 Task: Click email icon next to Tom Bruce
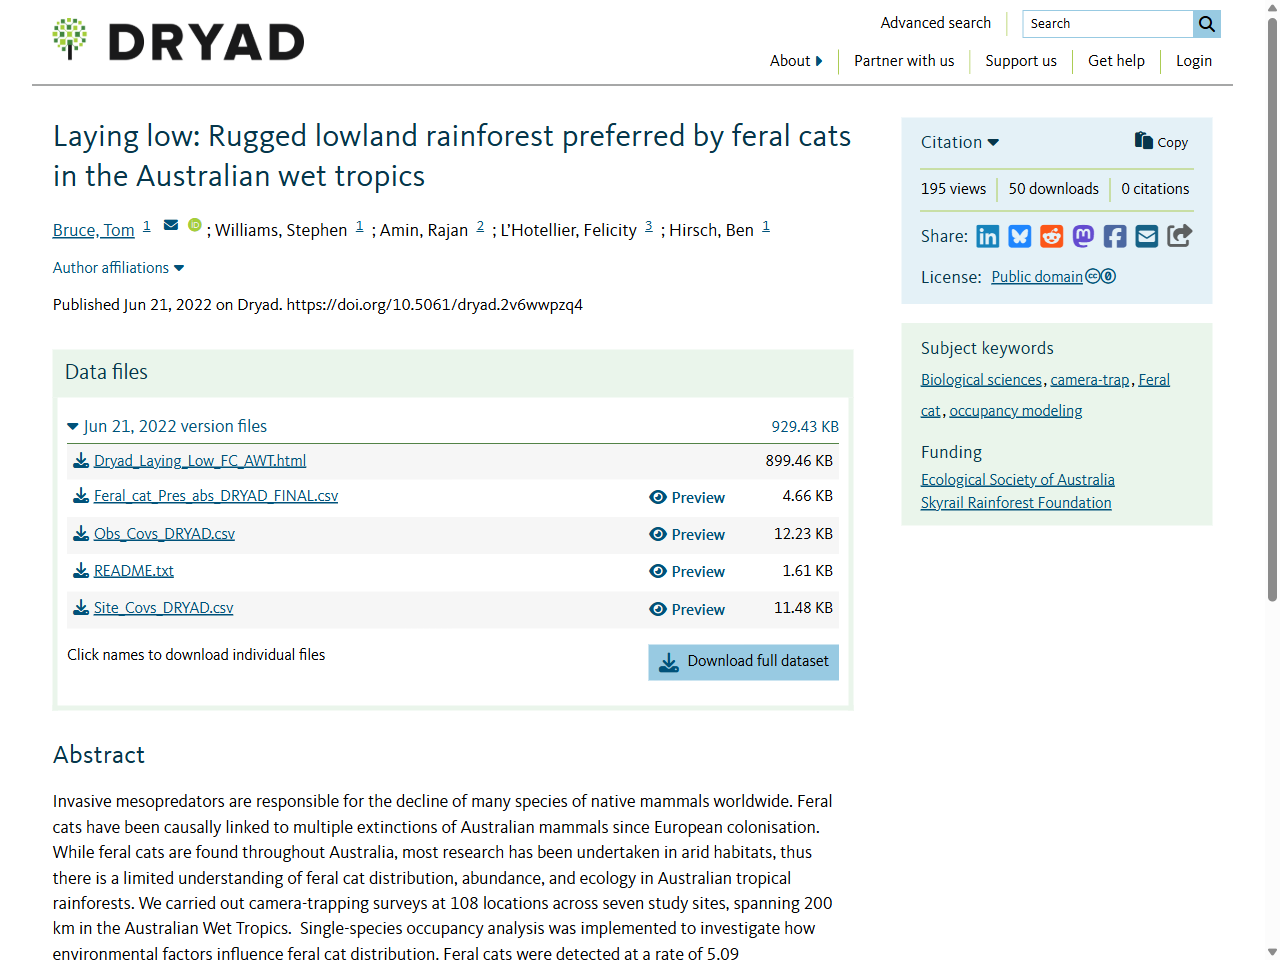[171, 226]
